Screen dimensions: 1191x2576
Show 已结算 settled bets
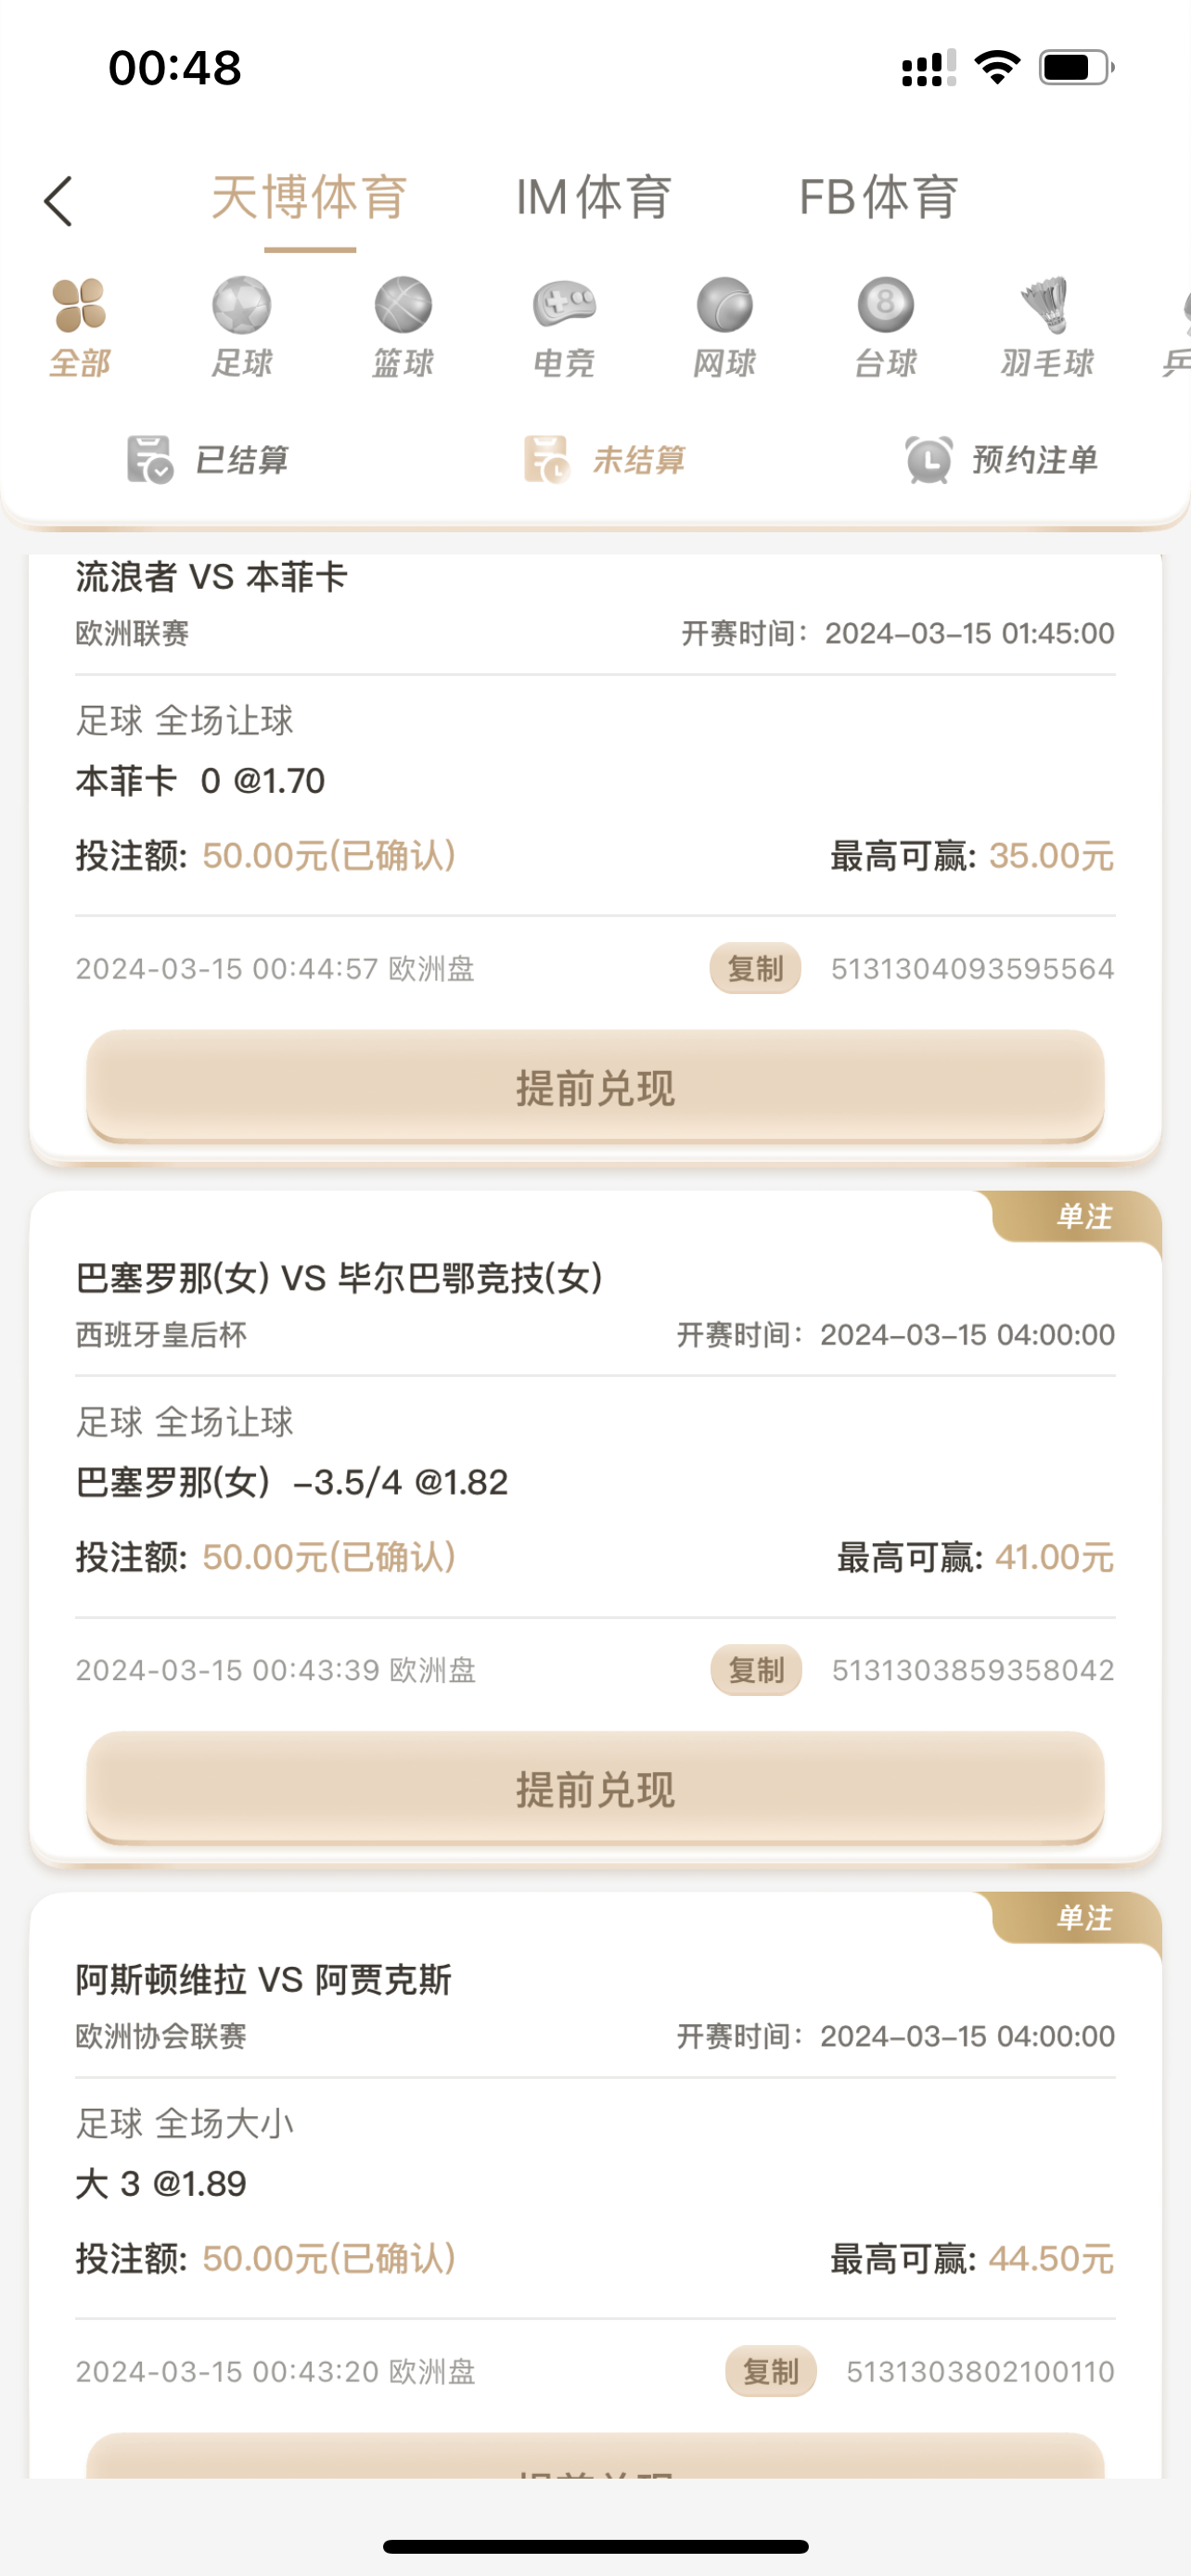pyautogui.click(x=208, y=460)
